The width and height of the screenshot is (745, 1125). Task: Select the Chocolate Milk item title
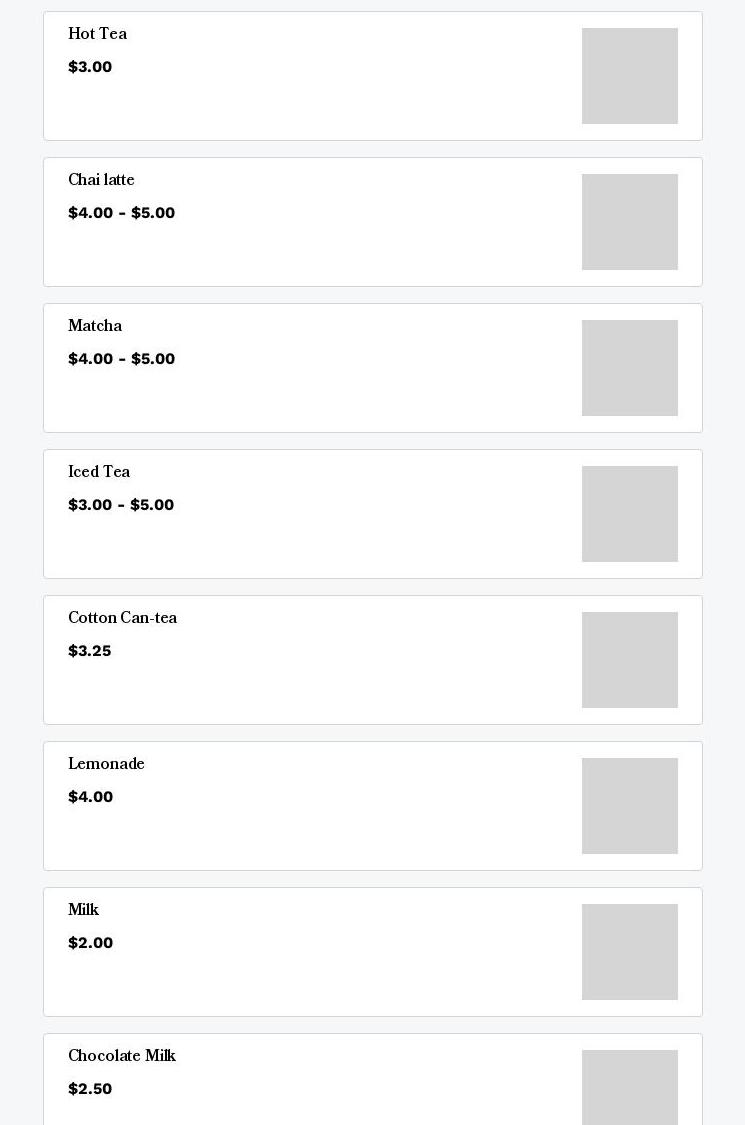pyautogui.click(x=122, y=1056)
